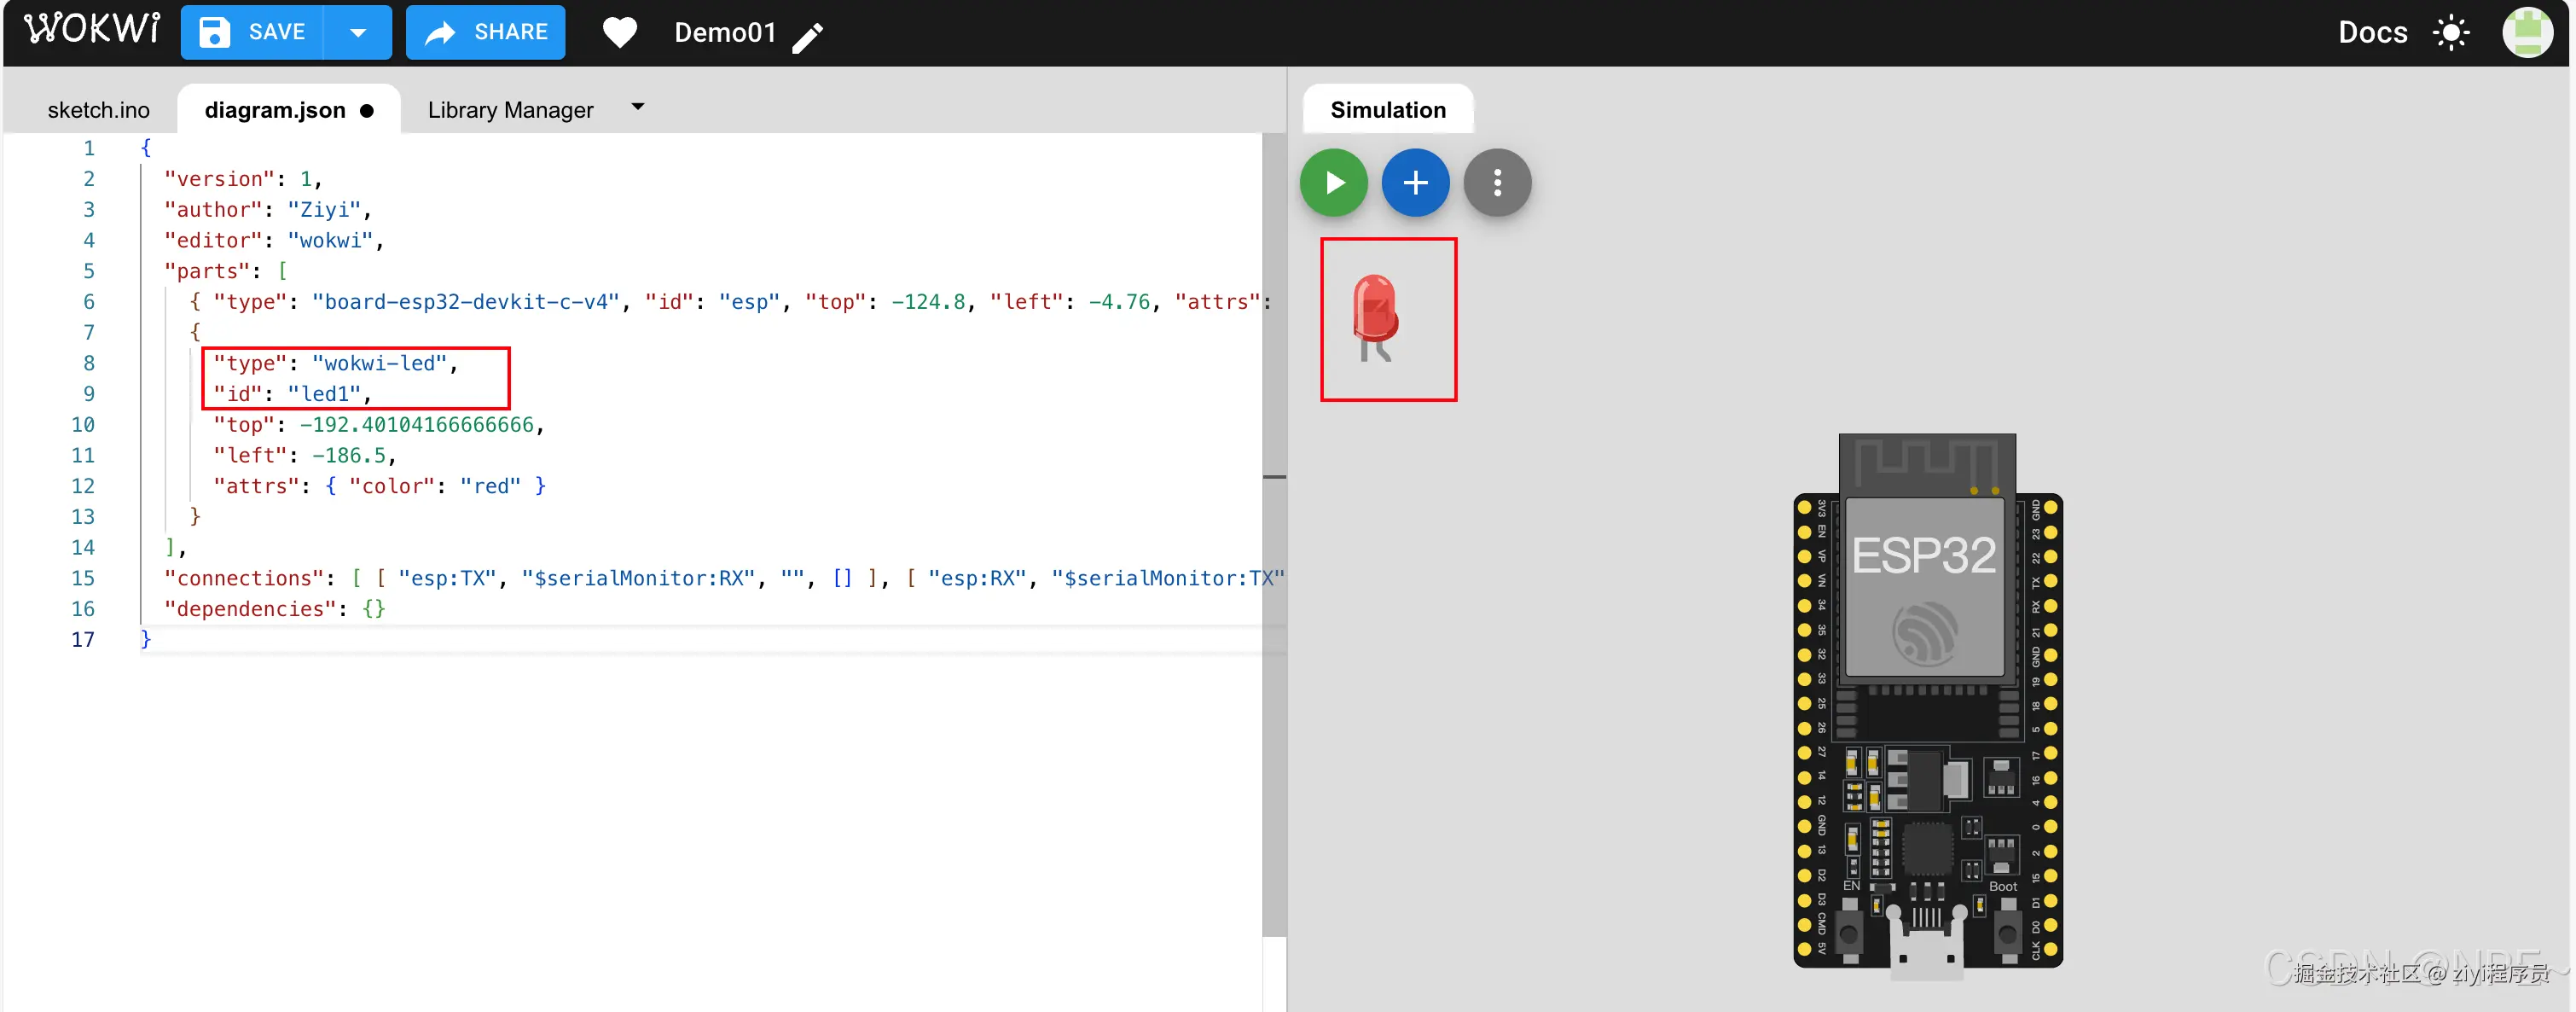Select the Simulation tab
Image resolution: width=2576 pixels, height=1012 pixels.
pos(1388,110)
